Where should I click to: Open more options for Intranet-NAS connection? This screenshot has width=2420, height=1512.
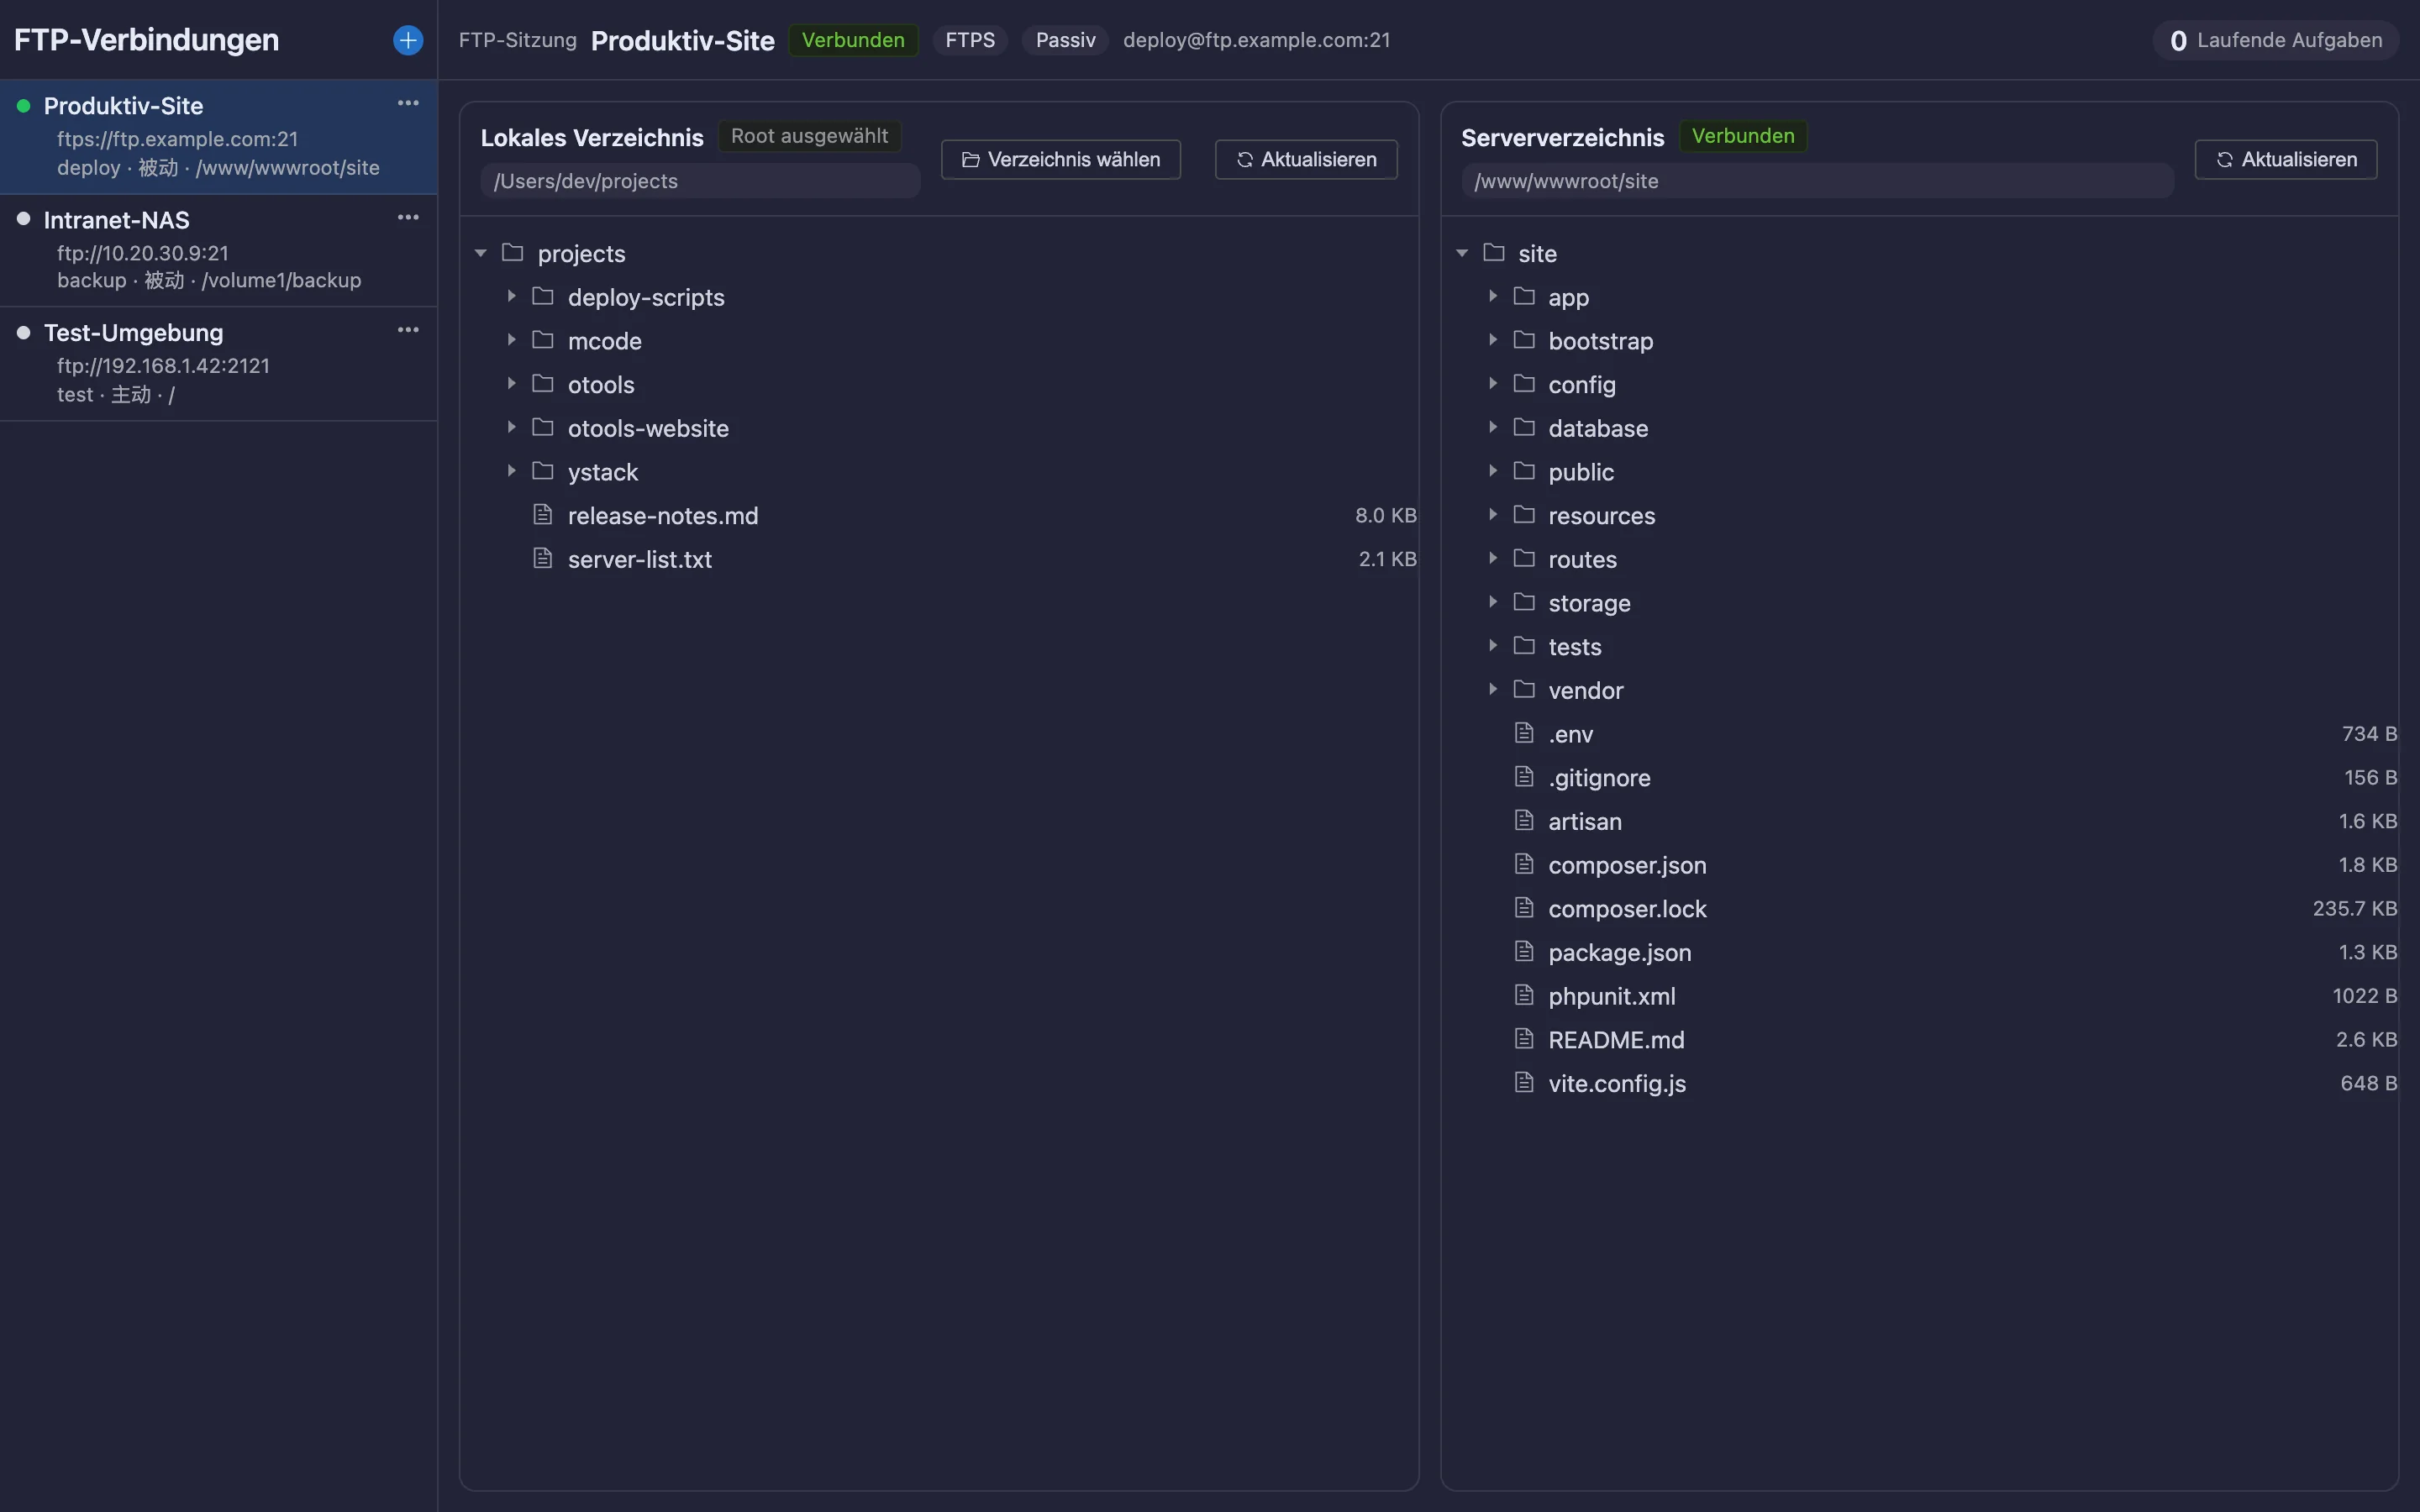408,217
